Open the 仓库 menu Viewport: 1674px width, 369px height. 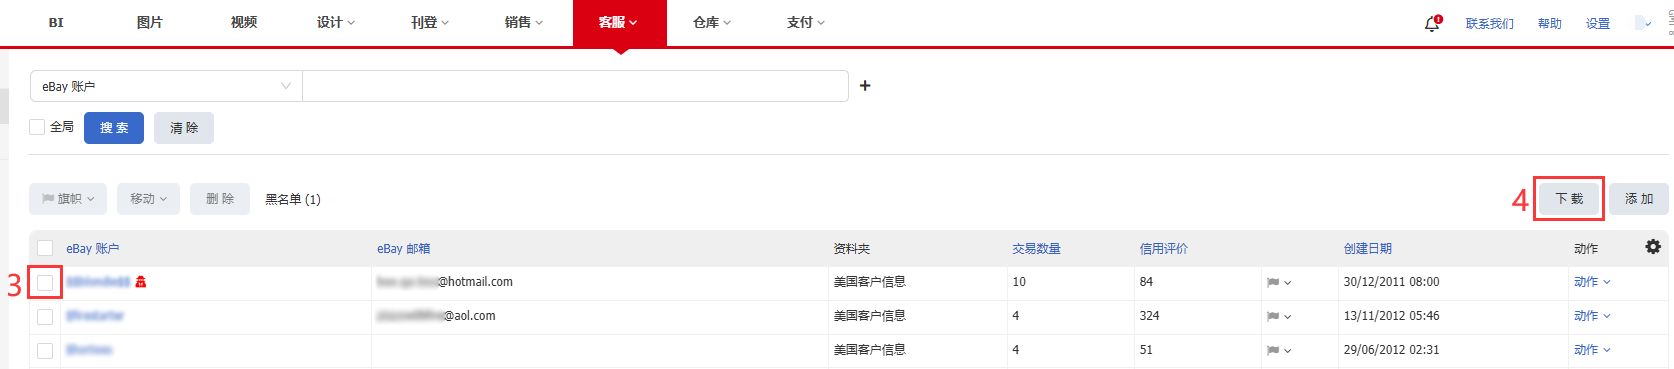coord(712,22)
